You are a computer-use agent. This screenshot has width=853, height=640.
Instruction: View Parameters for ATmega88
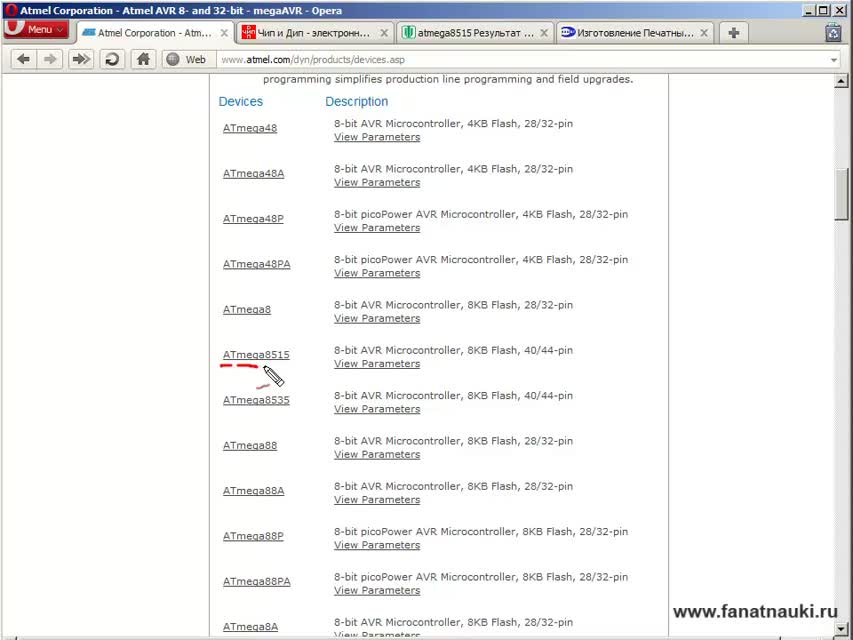pyautogui.click(x=377, y=454)
